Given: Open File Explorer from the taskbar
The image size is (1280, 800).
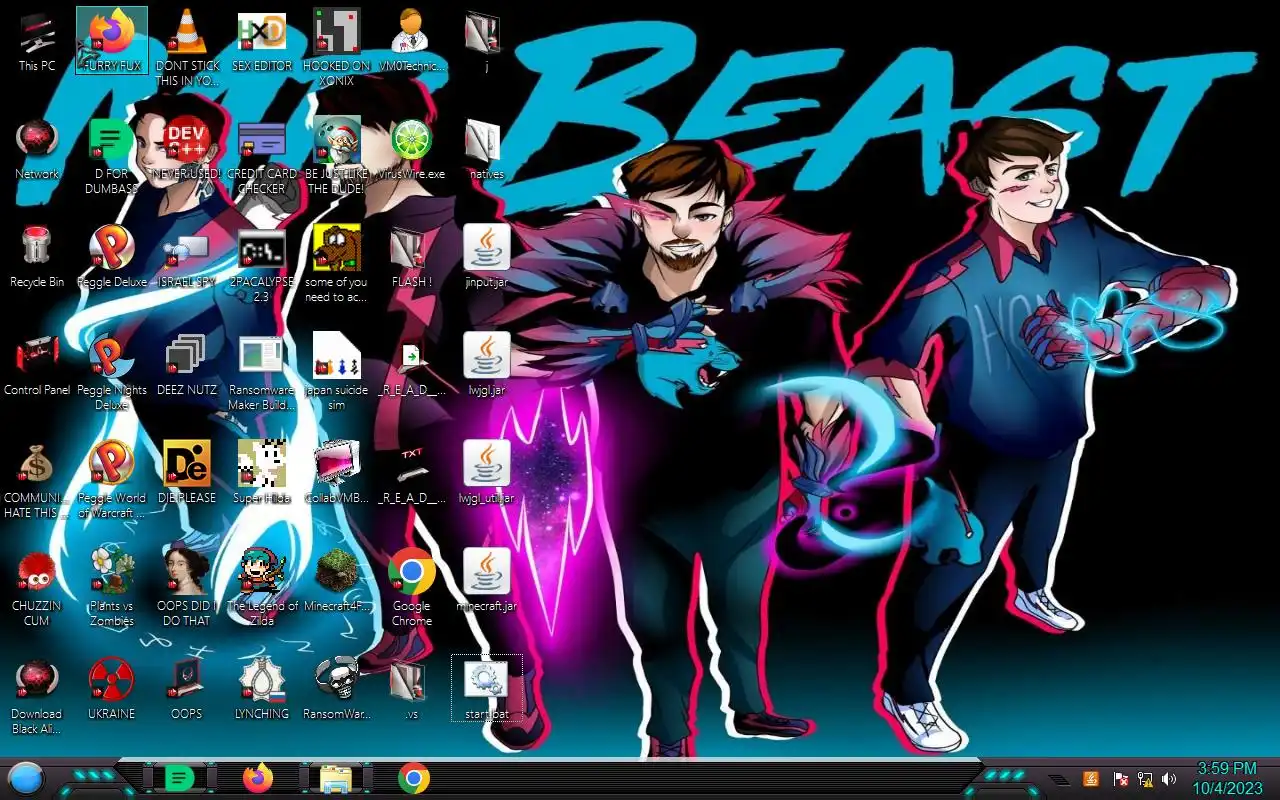Looking at the screenshot, I should (335, 778).
